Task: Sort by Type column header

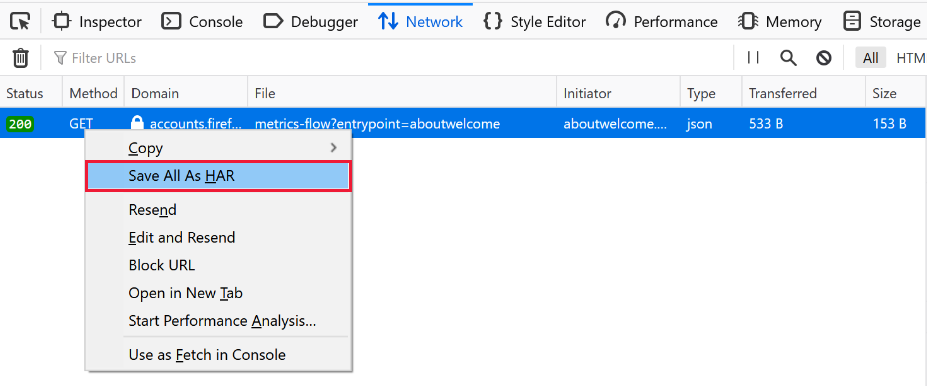Action: tap(711, 93)
